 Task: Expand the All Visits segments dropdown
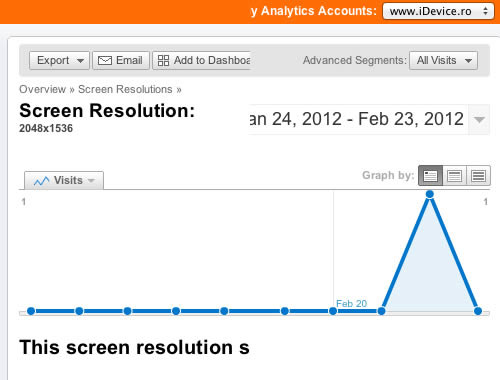(x=443, y=60)
